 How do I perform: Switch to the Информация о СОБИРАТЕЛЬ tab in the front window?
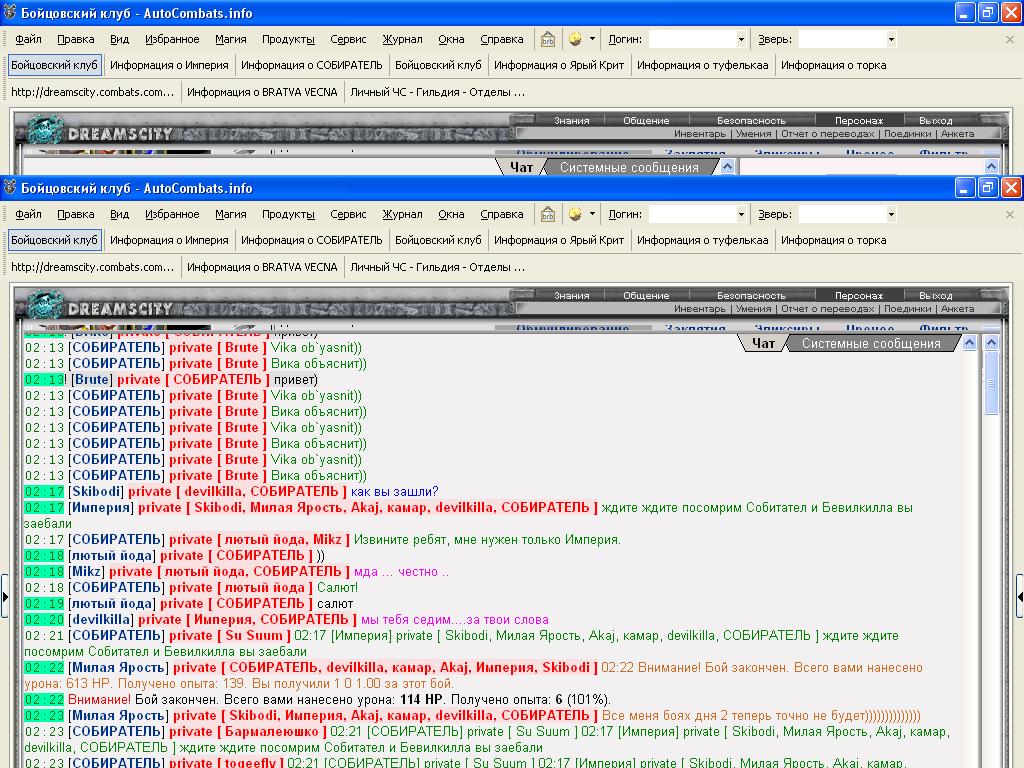(312, 240)
